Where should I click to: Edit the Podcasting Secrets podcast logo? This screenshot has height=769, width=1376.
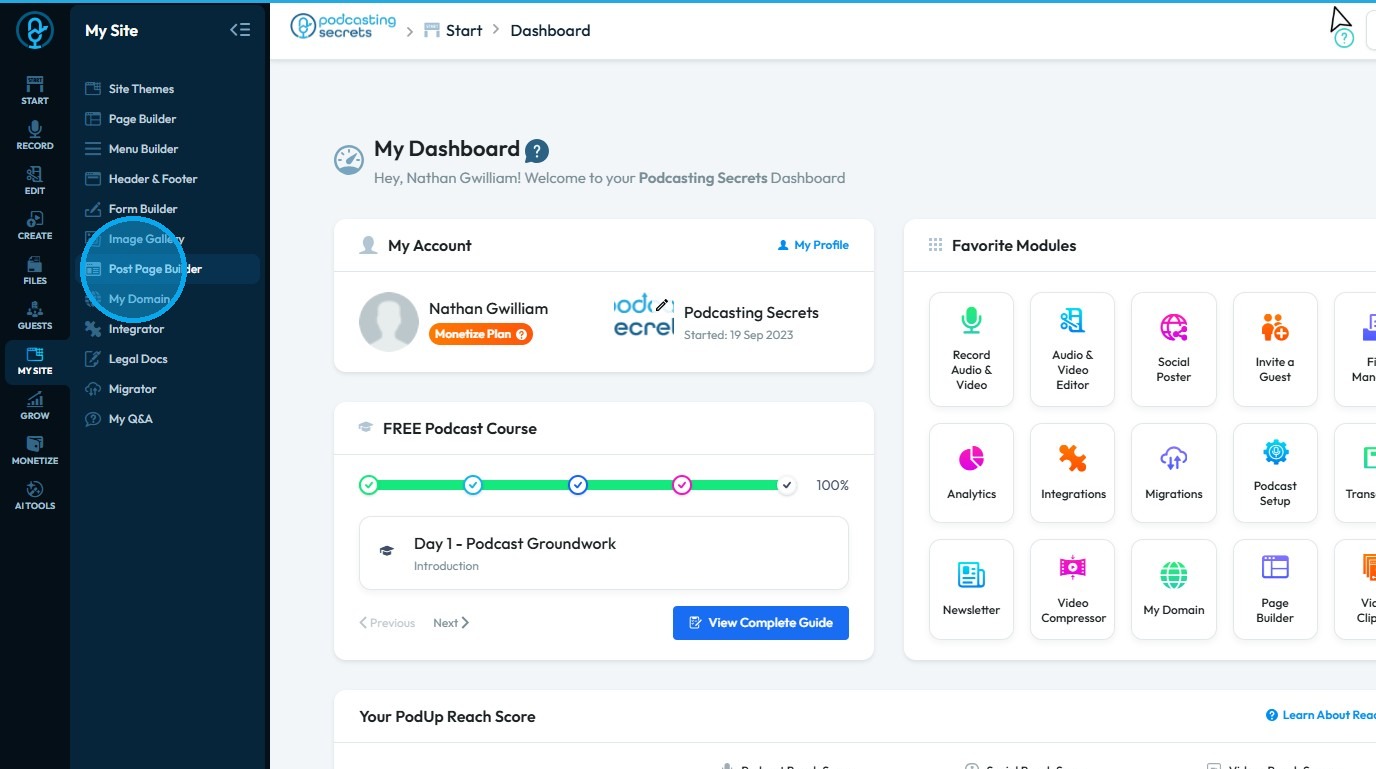click(661, 305)
